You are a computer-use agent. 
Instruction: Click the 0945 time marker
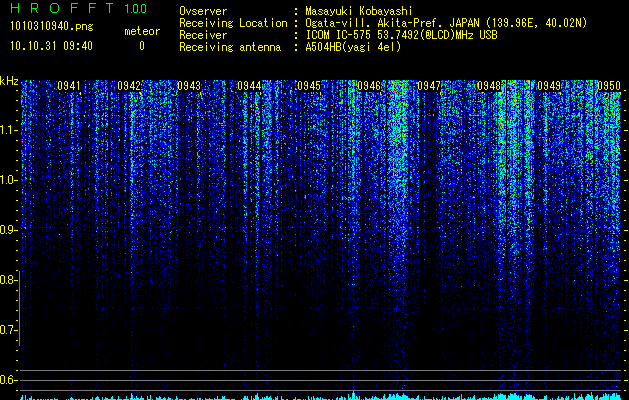[x=309, y=86]
